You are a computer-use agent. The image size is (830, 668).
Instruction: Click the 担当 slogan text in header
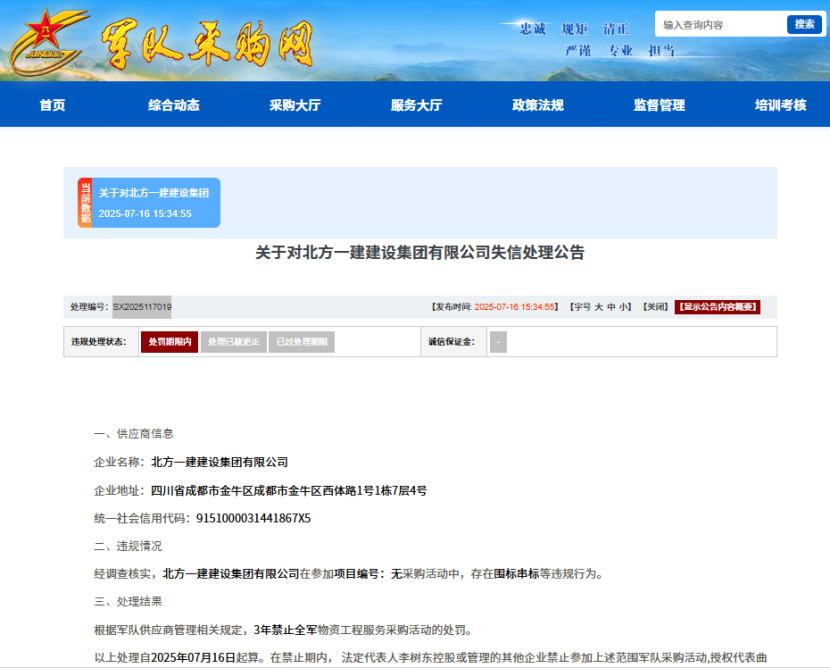click(662, 50)
